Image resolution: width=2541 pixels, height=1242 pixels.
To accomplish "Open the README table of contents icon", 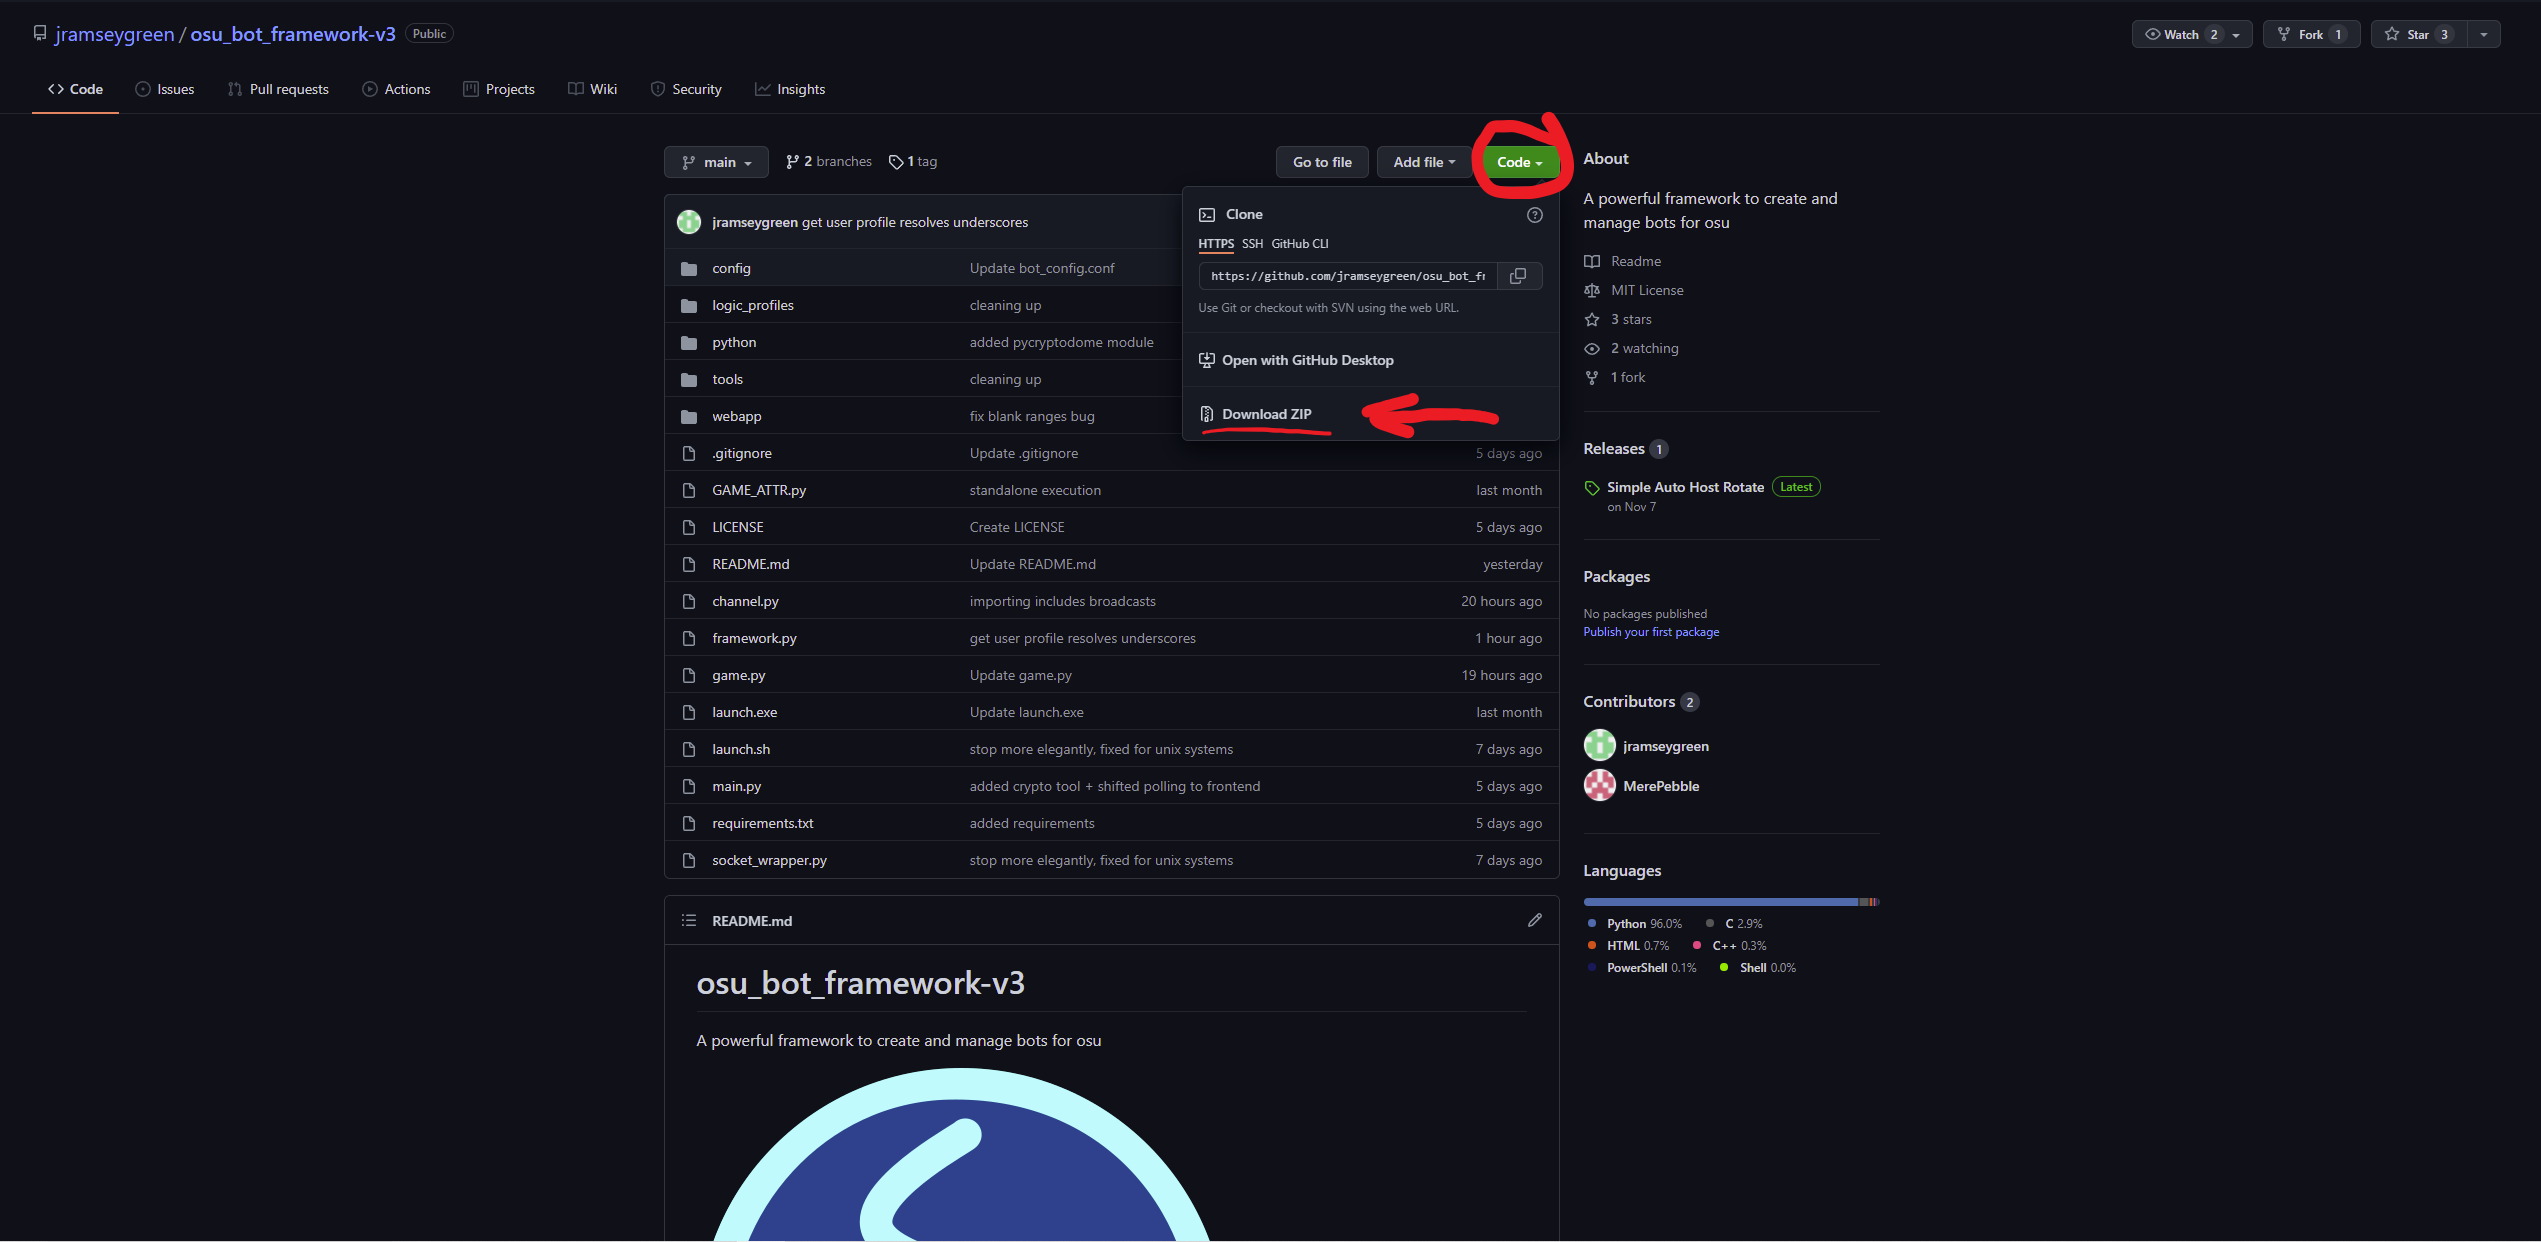I will [x=688, y=920].
